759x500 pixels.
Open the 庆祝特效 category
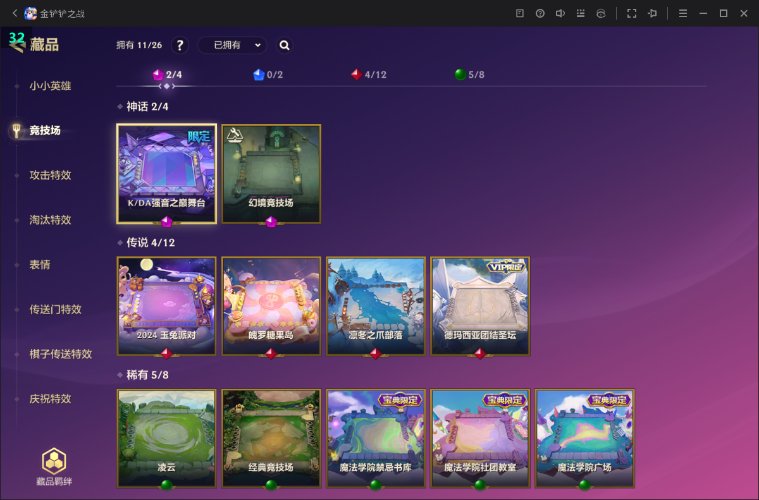(x=50, y=399)
